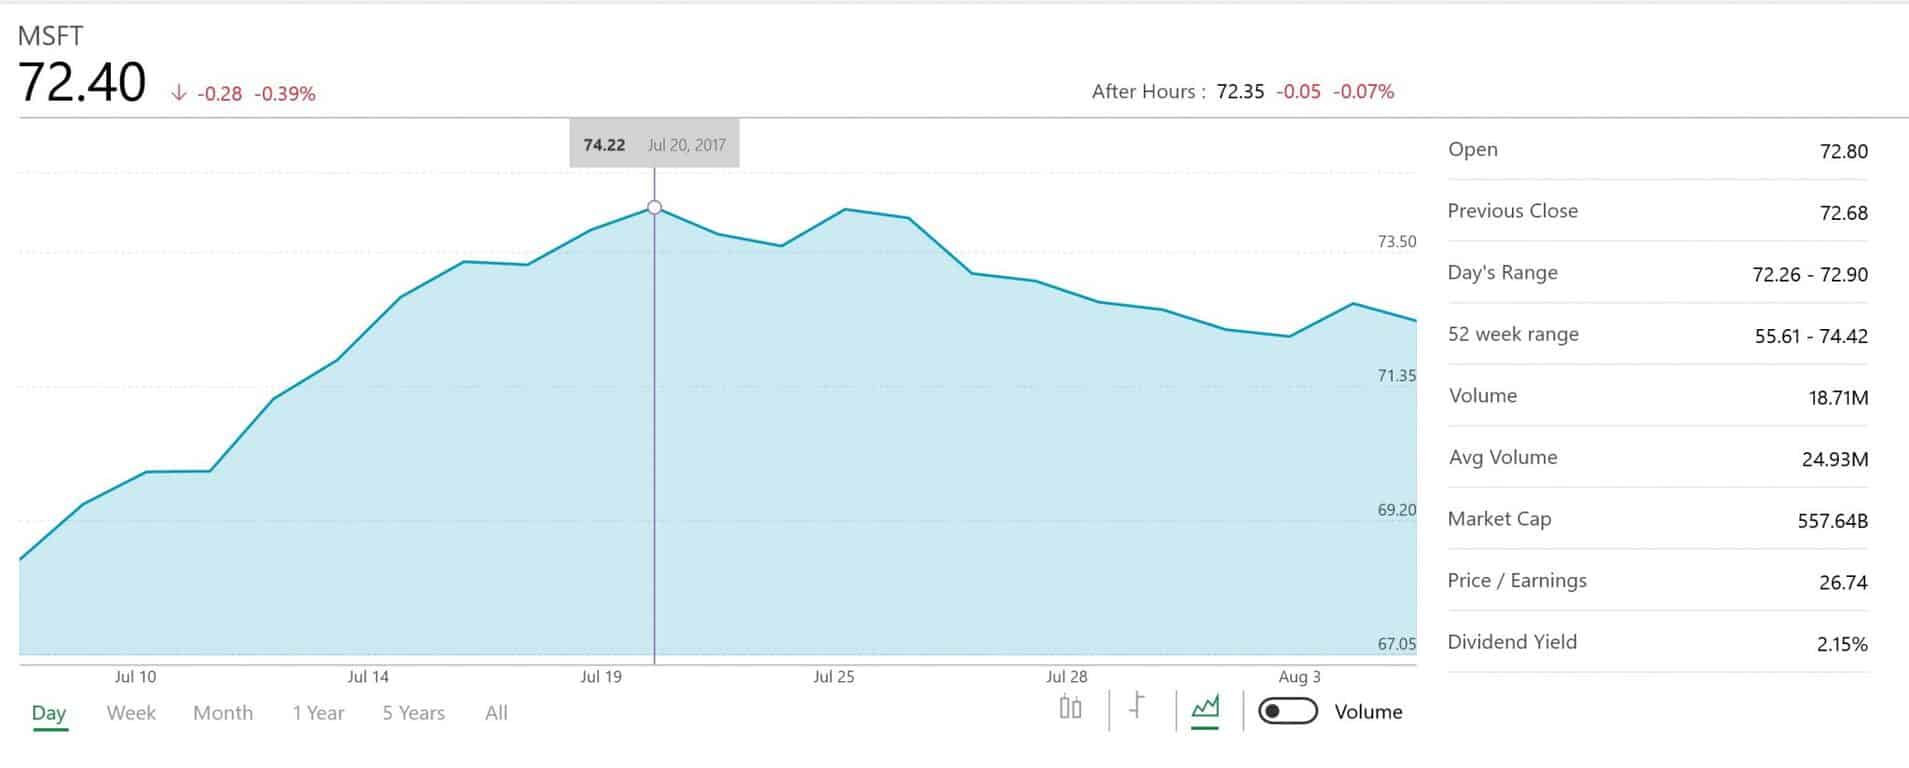The image size is (1909, 768).
Task: Click the After Hours price 72.35
Action: 1240,92
